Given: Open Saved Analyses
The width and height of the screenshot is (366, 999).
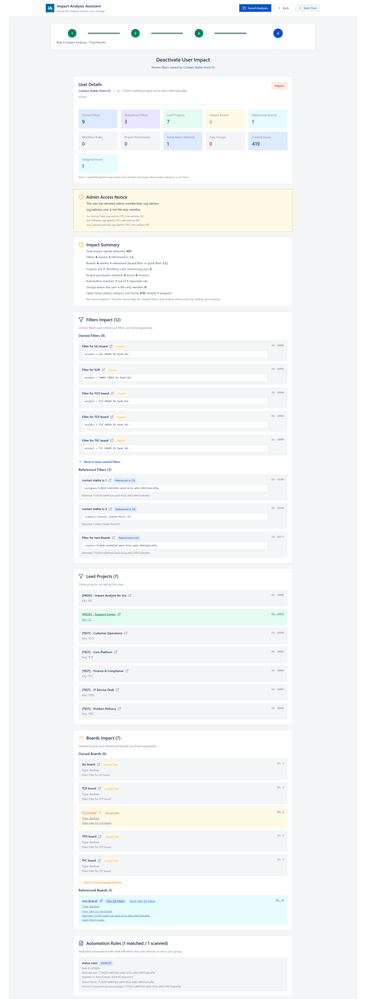Looking at the screenshot, I should [255, 8].
